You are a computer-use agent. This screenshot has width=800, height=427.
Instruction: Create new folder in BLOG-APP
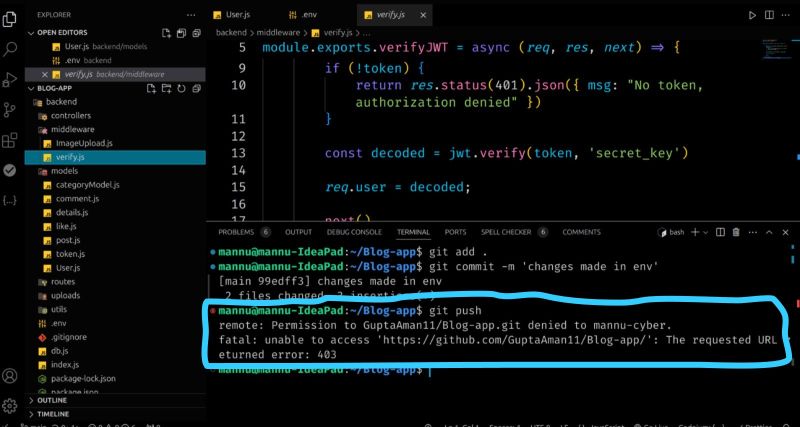pos(166,89)
